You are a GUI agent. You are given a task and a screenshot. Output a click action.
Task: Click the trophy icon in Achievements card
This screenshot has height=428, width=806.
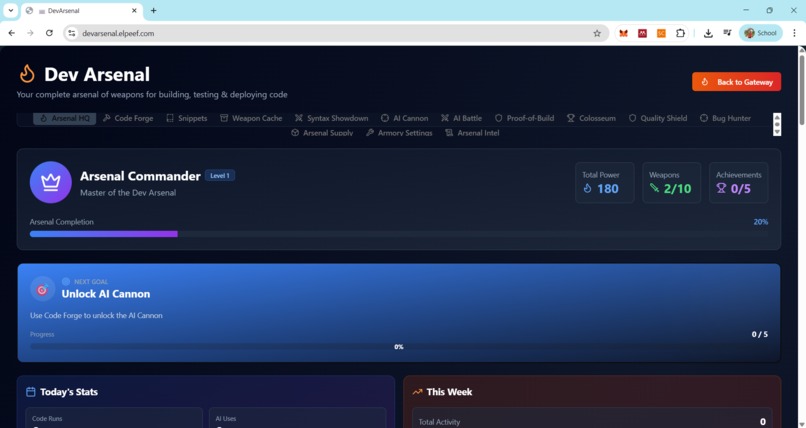pyautogui.click(x=721, y=189)
